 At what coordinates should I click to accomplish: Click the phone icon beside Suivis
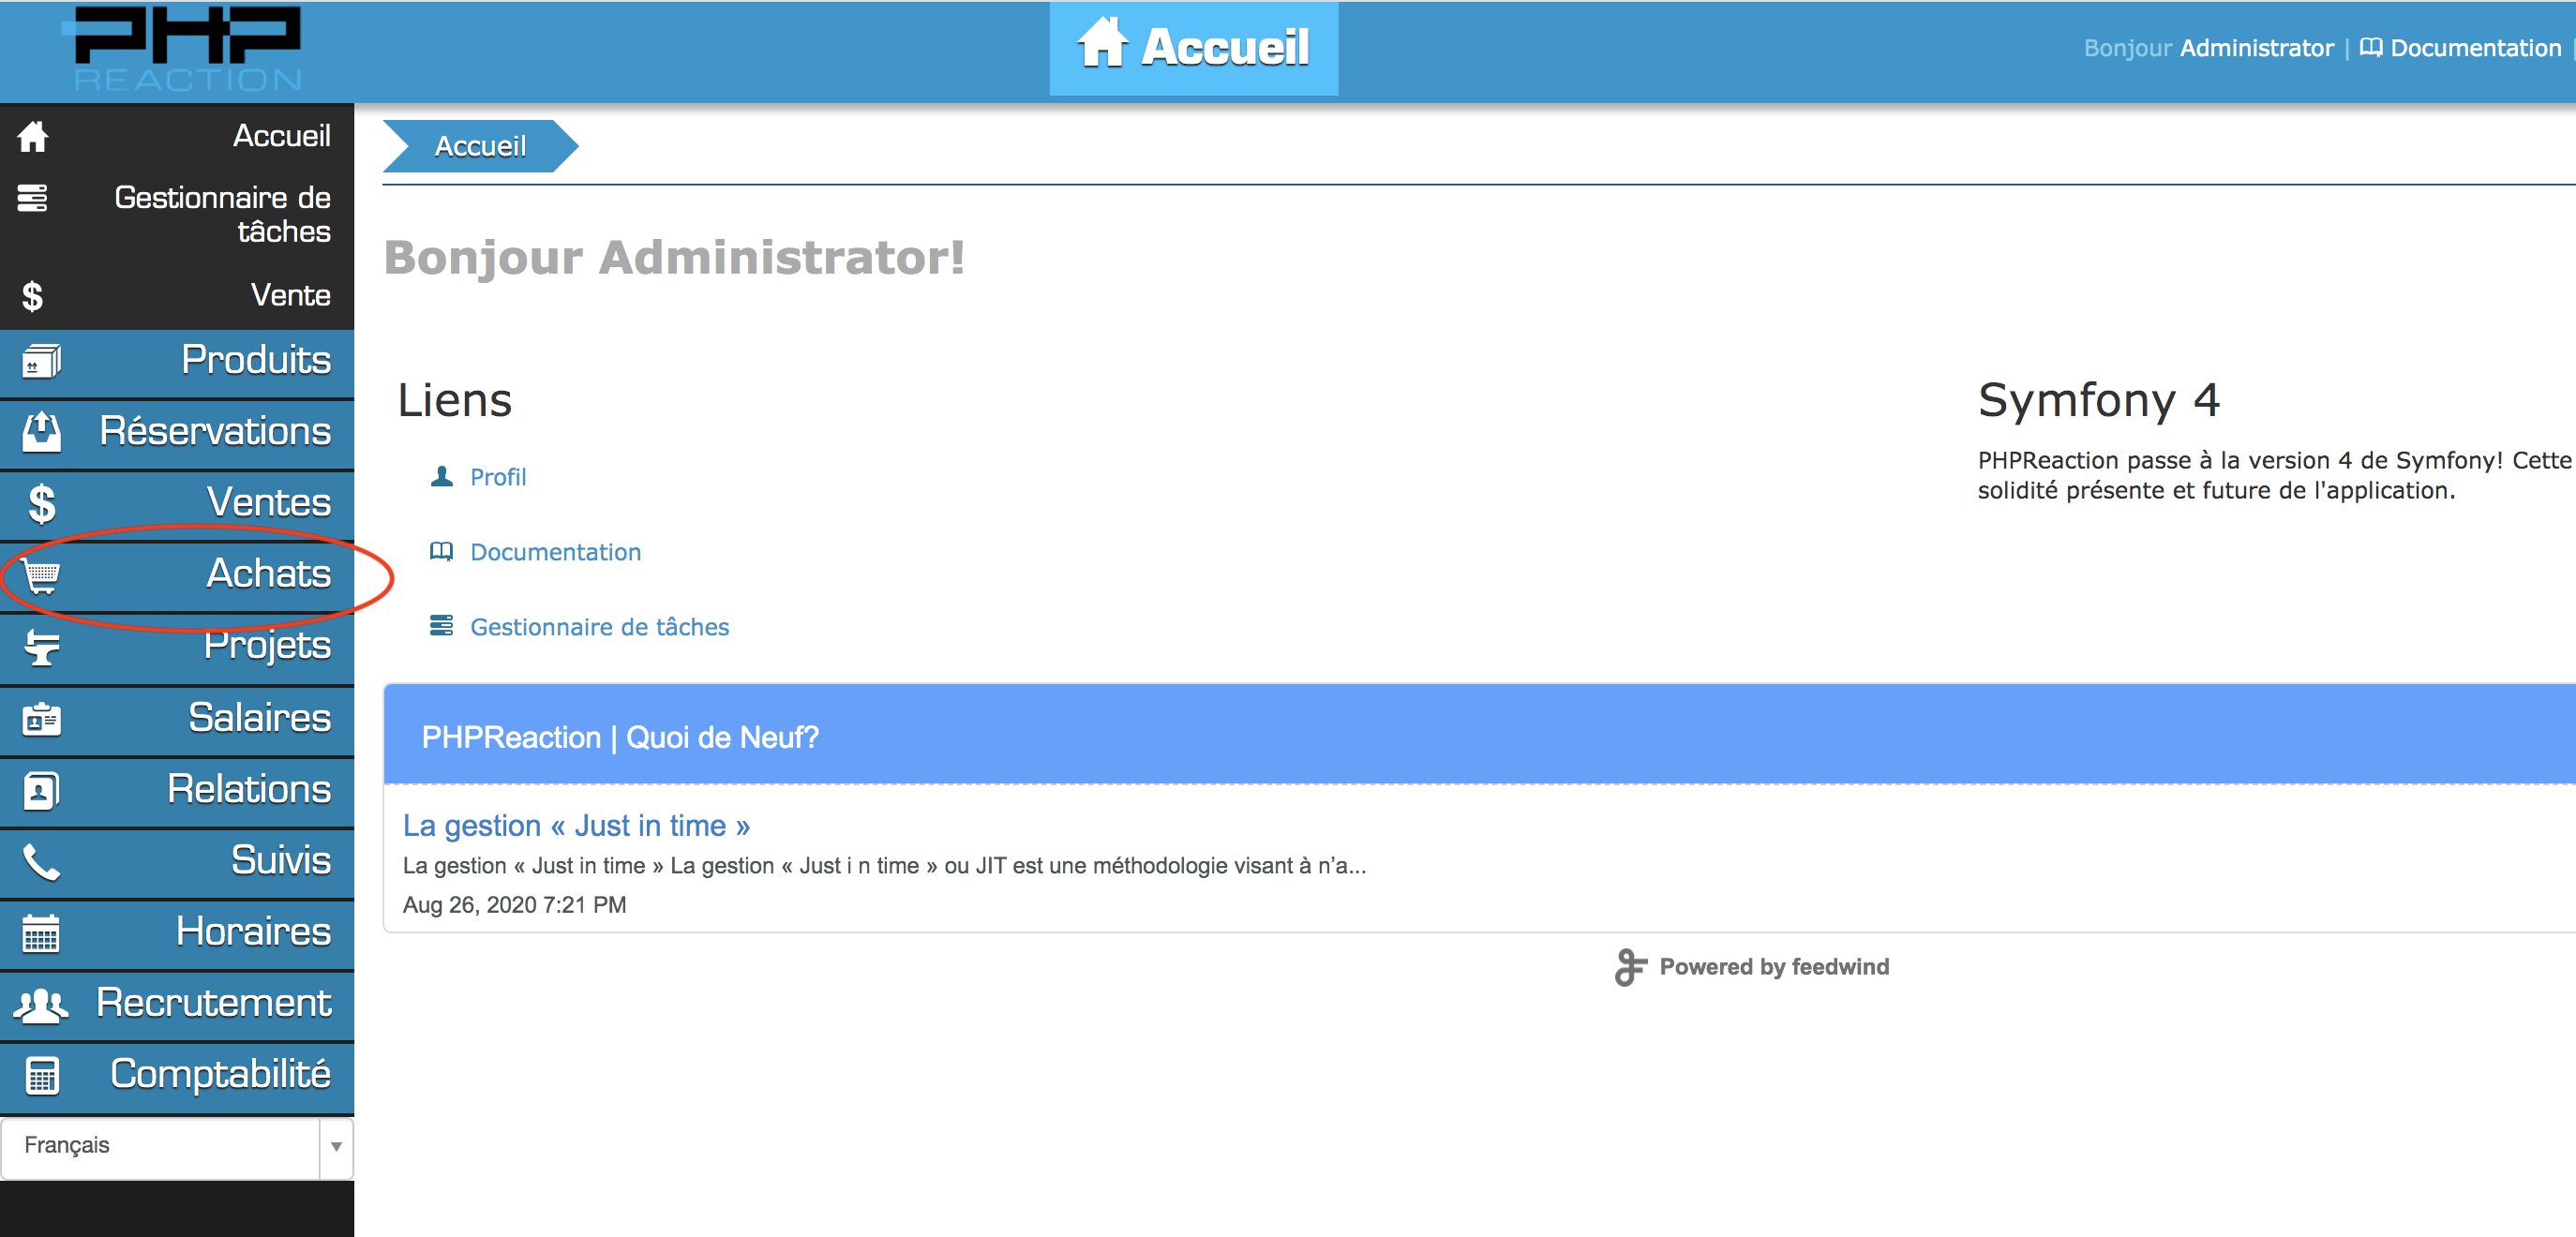pyautogui.click(x=41, y=861)
